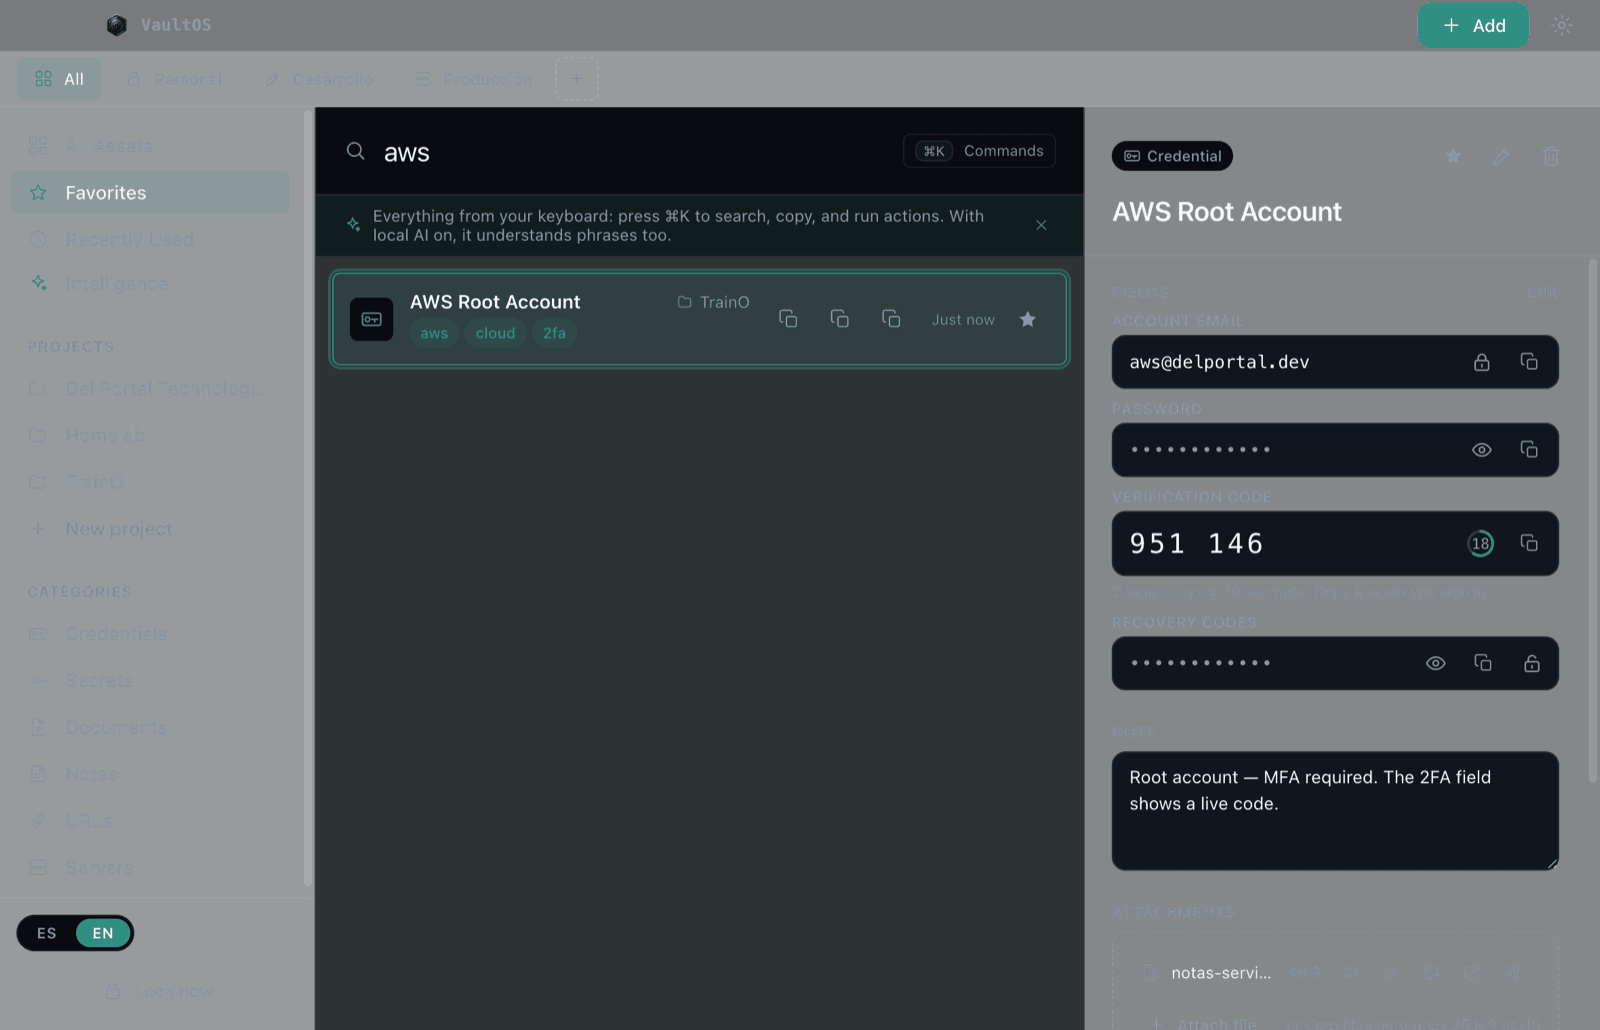The width and height of the screenshot is (1600, 1030).
Task: Filter by Notes category
Action: [150, 774]
